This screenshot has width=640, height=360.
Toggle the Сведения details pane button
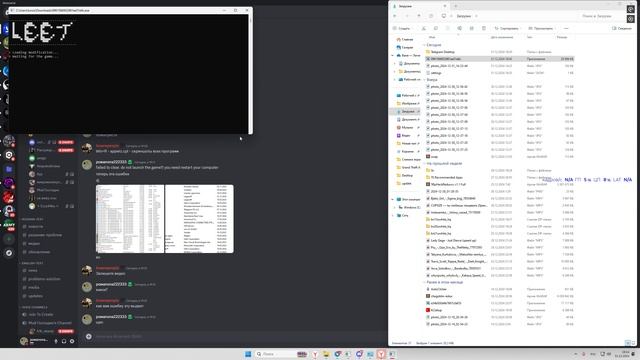coord(622,29)
